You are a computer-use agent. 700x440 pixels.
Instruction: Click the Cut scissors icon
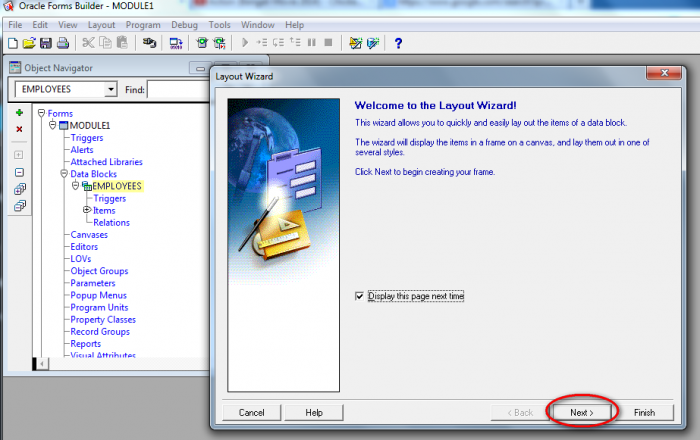tap(88, 43)
